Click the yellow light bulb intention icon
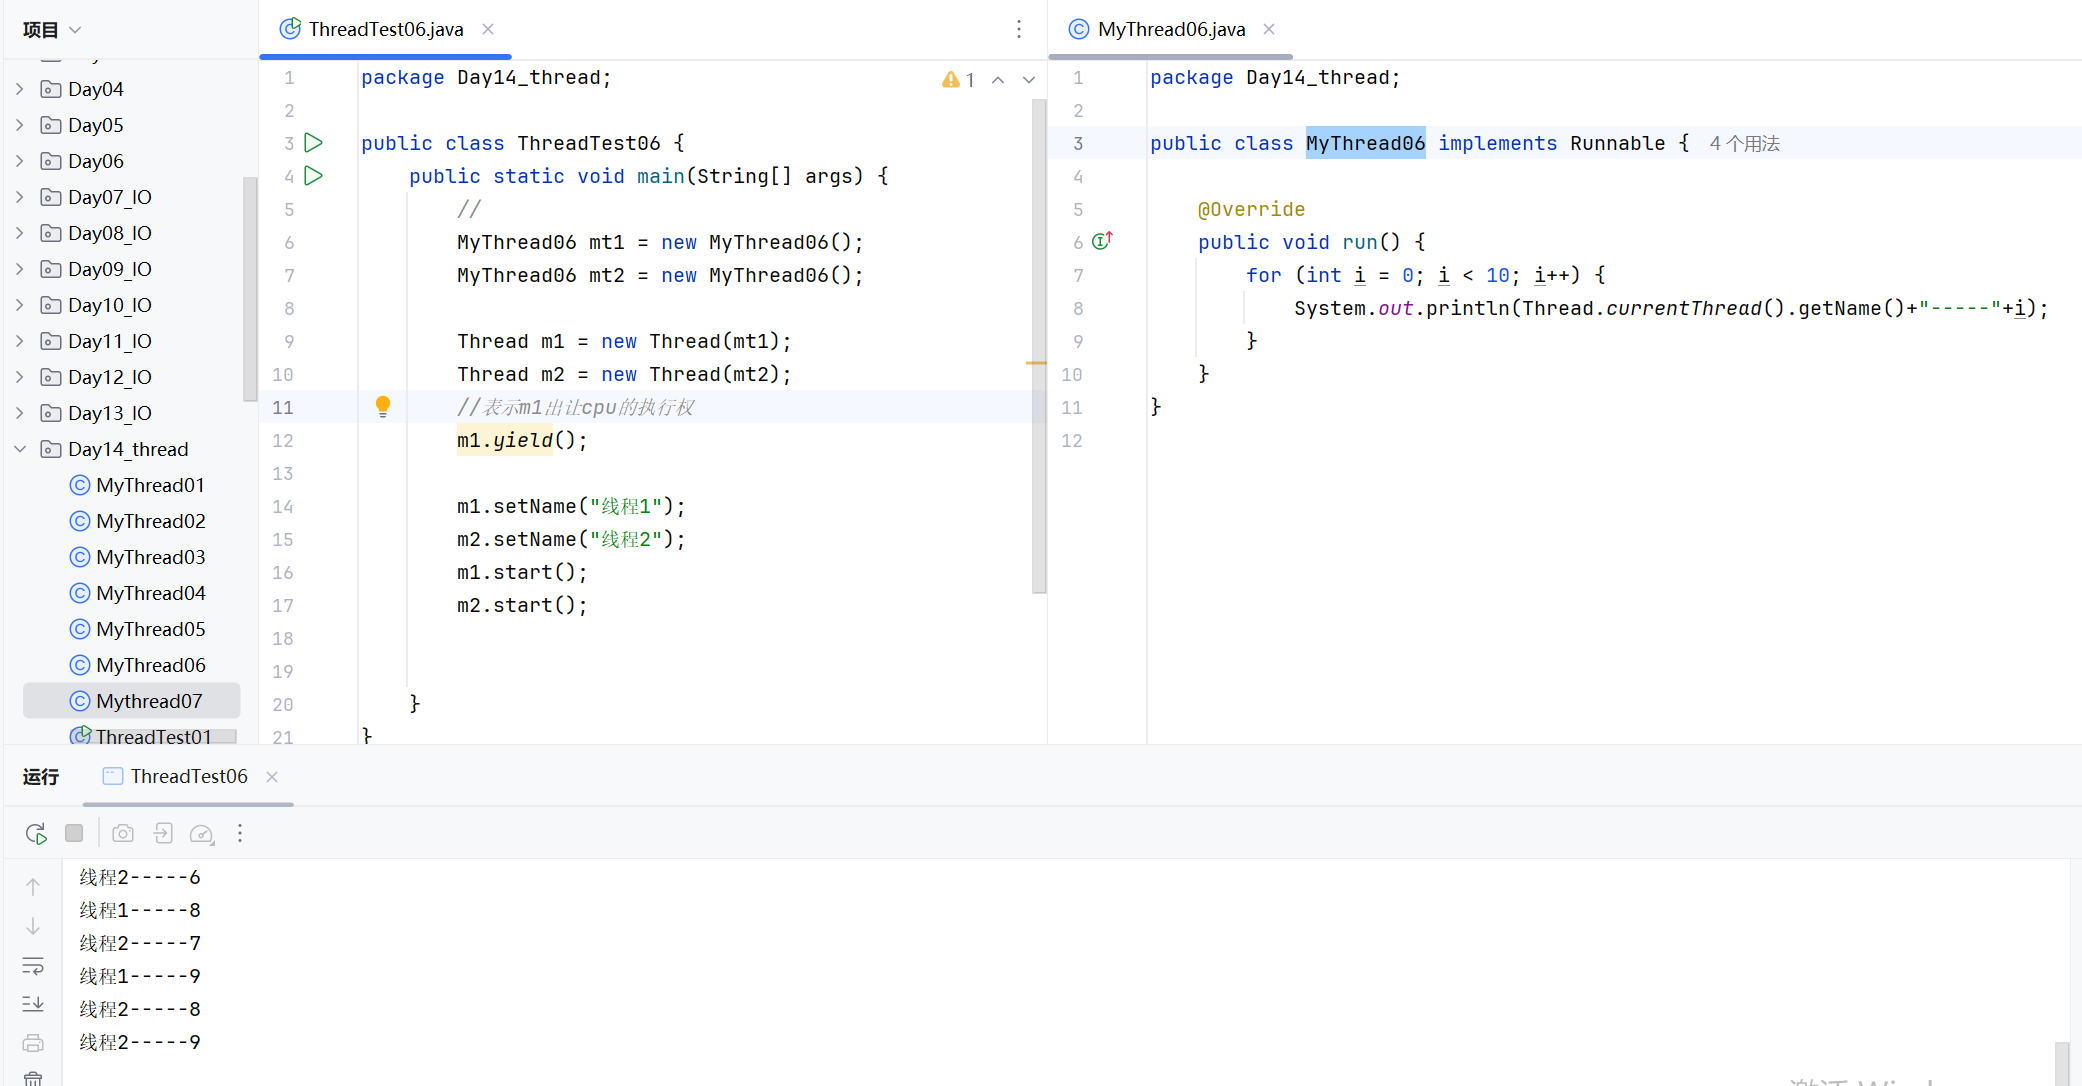Screen dimensions: 2082x1086 382,406
